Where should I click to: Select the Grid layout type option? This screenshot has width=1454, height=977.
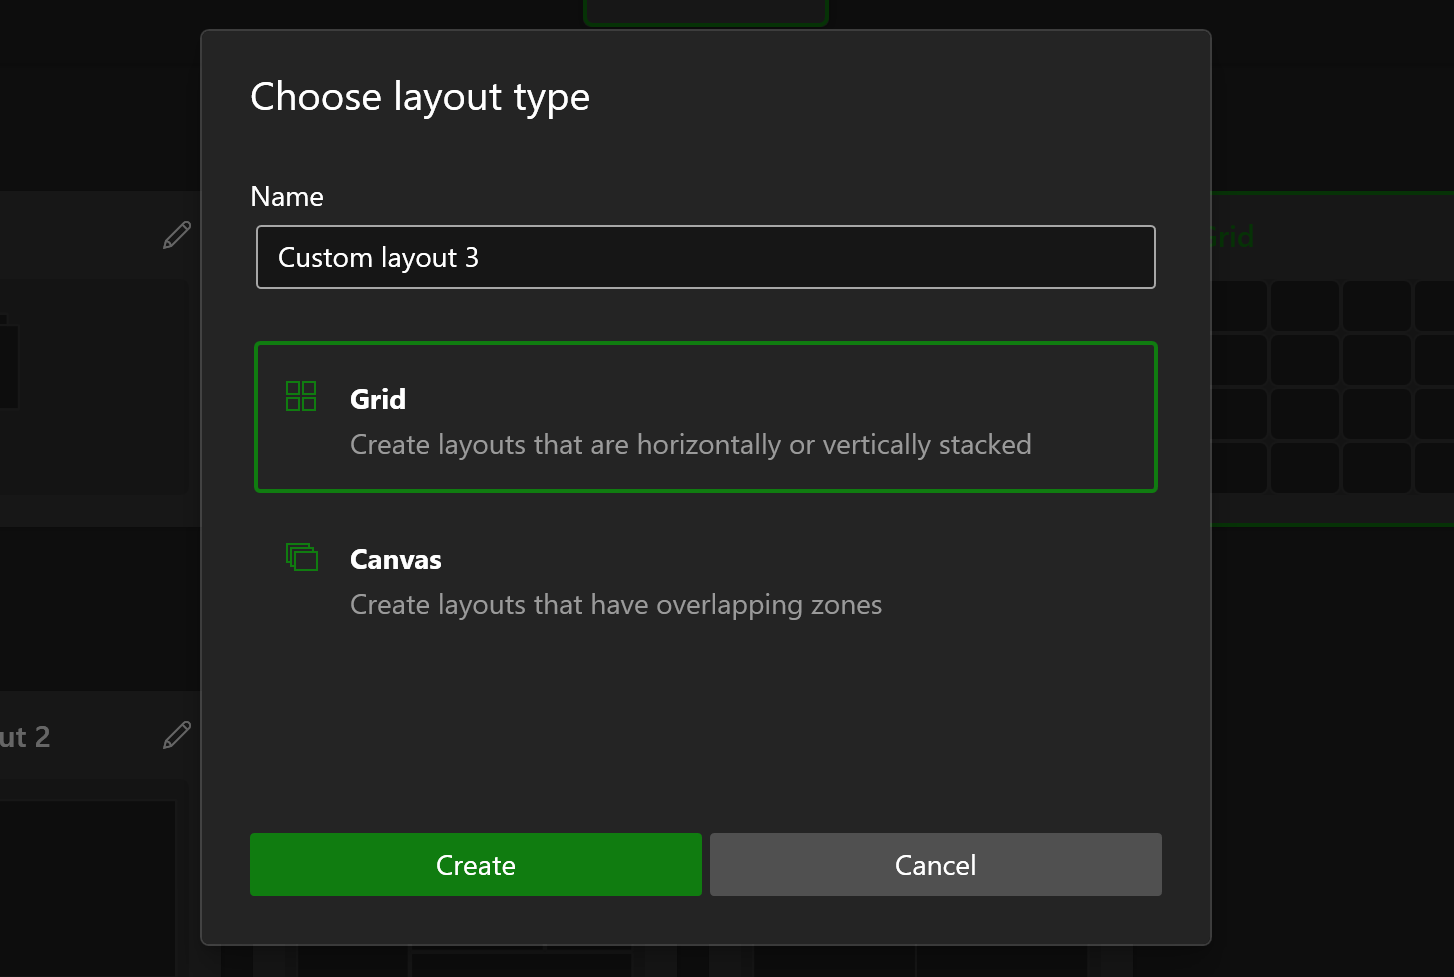pyautogui.click(x=706, y=417)
